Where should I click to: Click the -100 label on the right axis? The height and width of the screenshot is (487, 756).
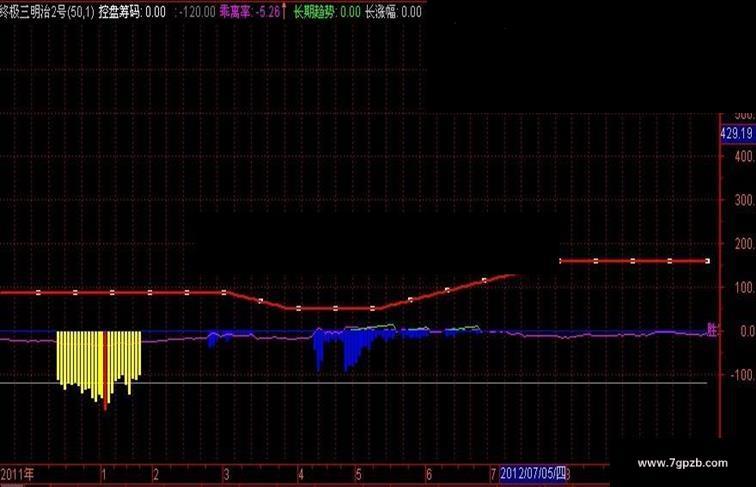[743, 374]
